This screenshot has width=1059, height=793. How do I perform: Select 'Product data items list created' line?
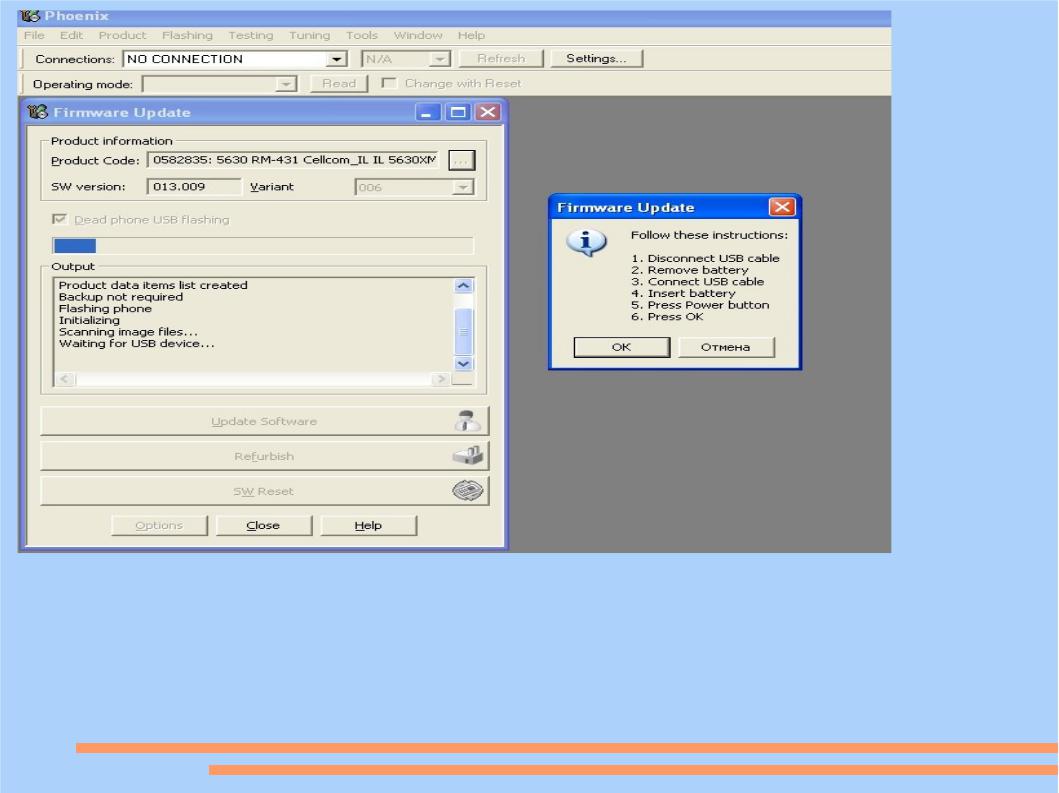pyautogui.click(x=153, y=285)
